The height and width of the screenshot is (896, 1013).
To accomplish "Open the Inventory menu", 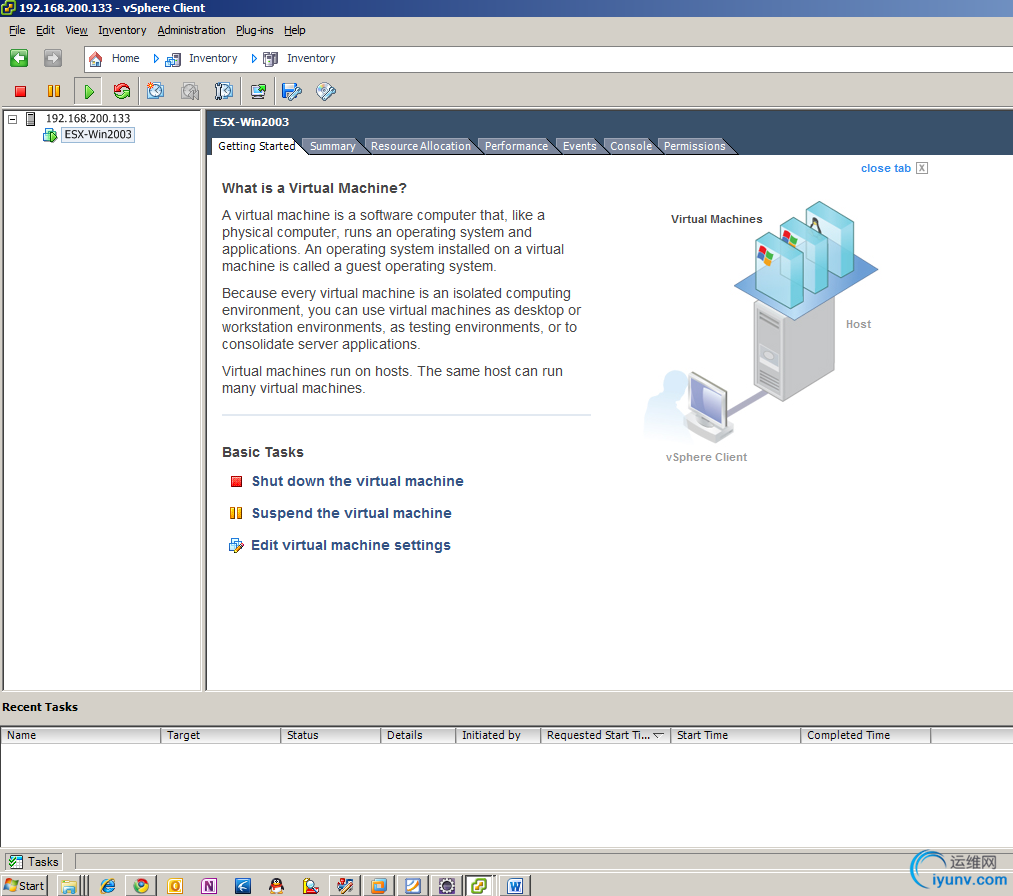I will click(122, 30).
